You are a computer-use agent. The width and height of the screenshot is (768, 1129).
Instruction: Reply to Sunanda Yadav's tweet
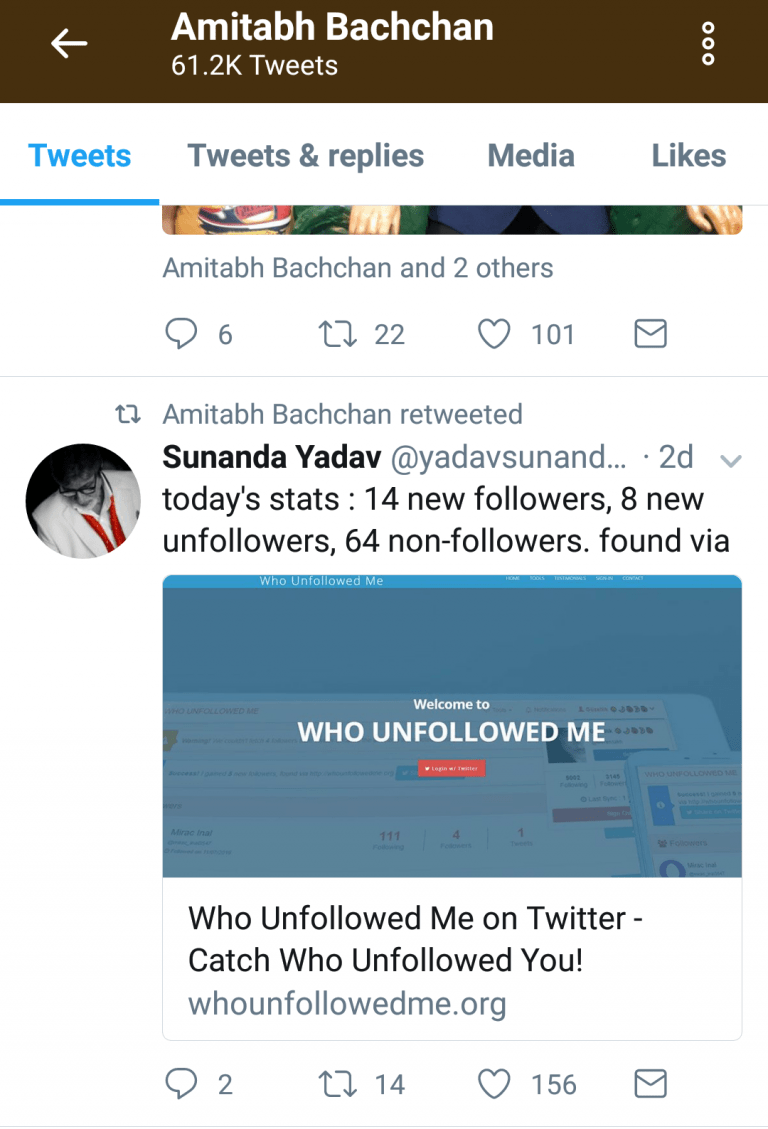(181, 1084)
